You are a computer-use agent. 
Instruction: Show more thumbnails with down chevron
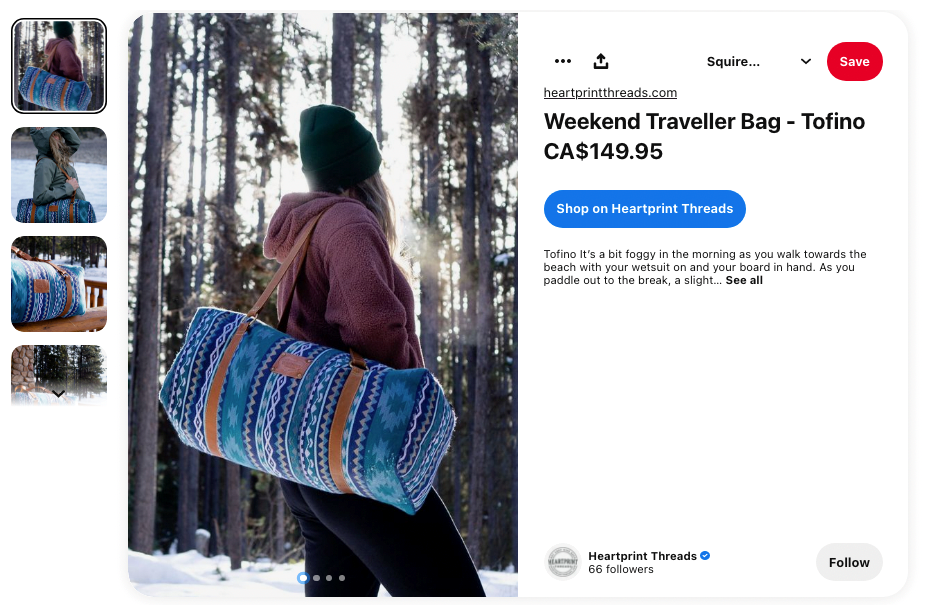point(58,393)
